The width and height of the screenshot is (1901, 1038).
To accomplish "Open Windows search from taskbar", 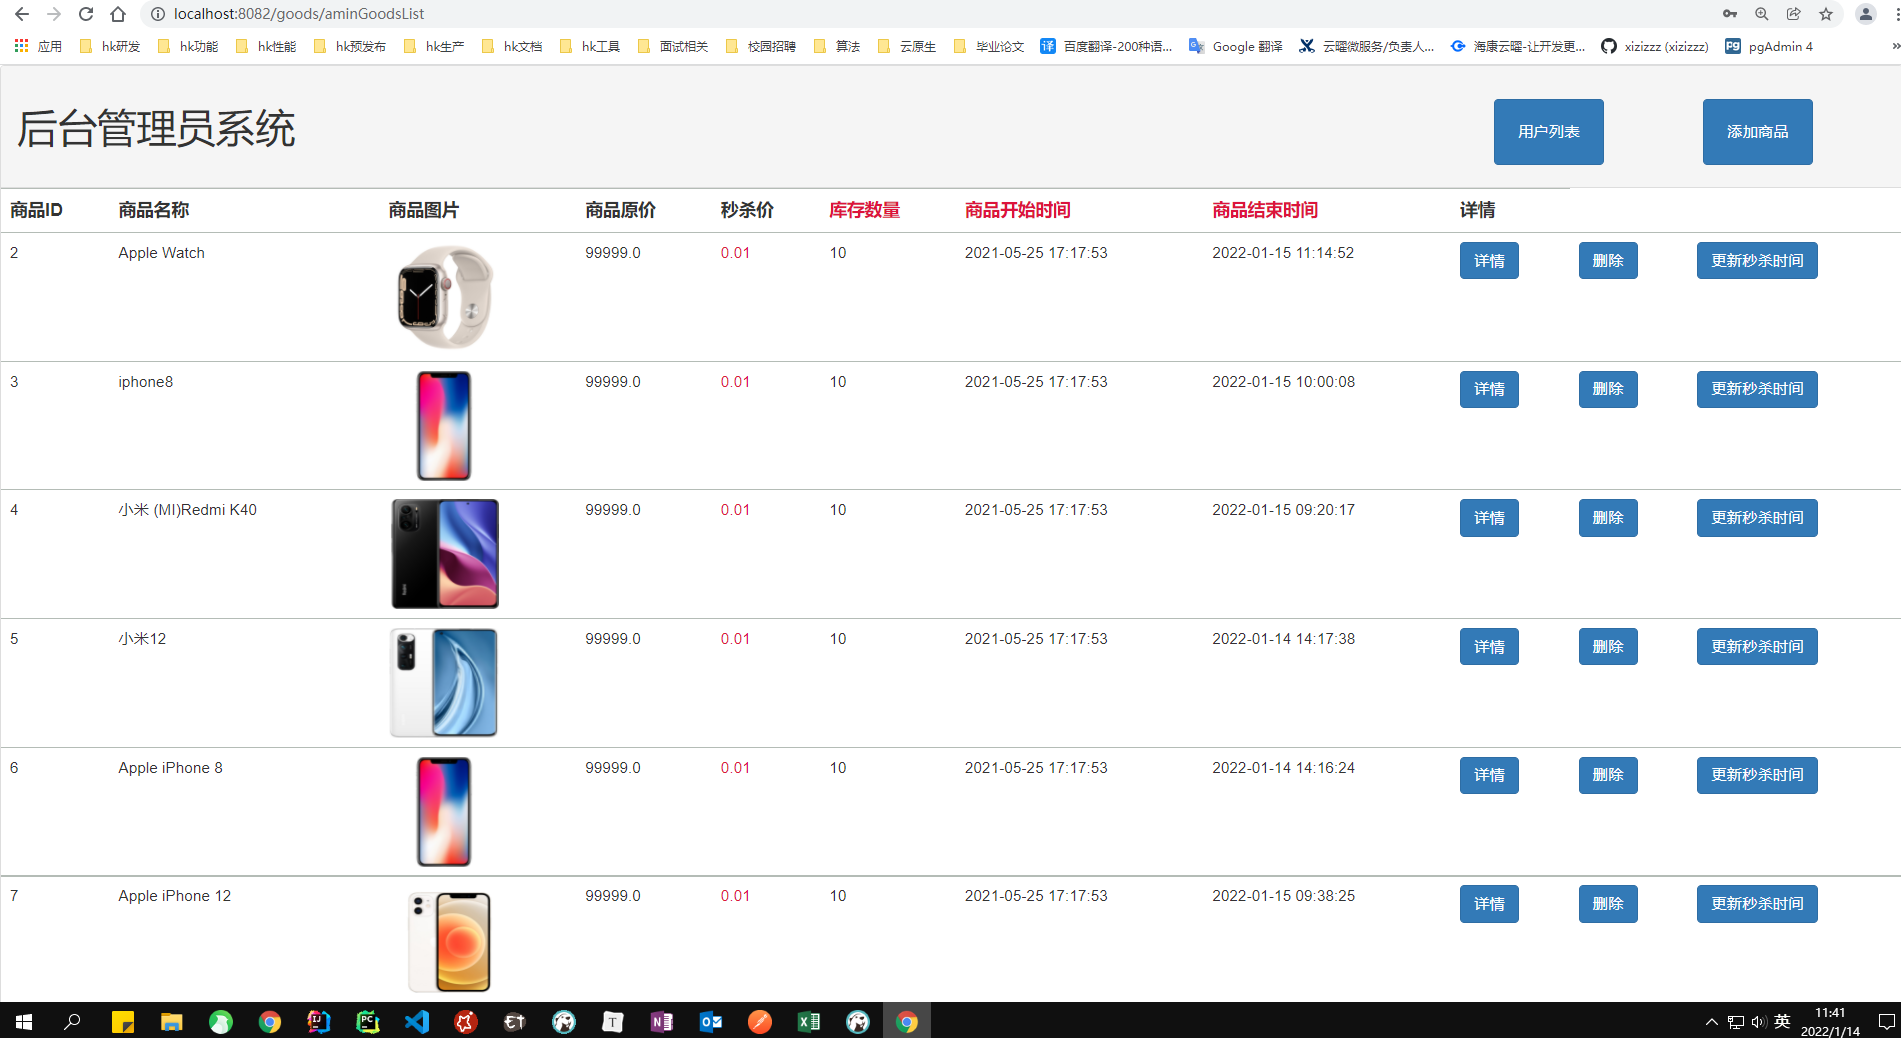I will (x=72, y=1021).
